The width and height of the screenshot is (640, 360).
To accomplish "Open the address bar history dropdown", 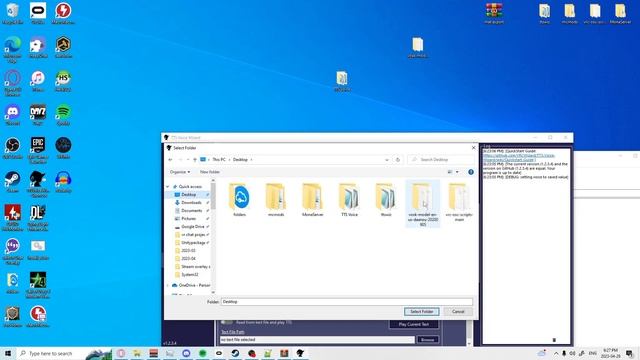I will [x=387, y=160].
